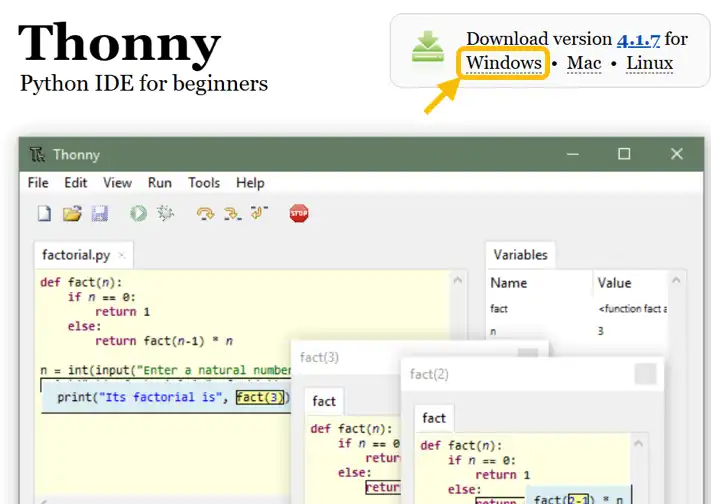Viewport: 711px width, 504px height.
Task: Maximize the Thonny window
Action: [x=624, y=154]
